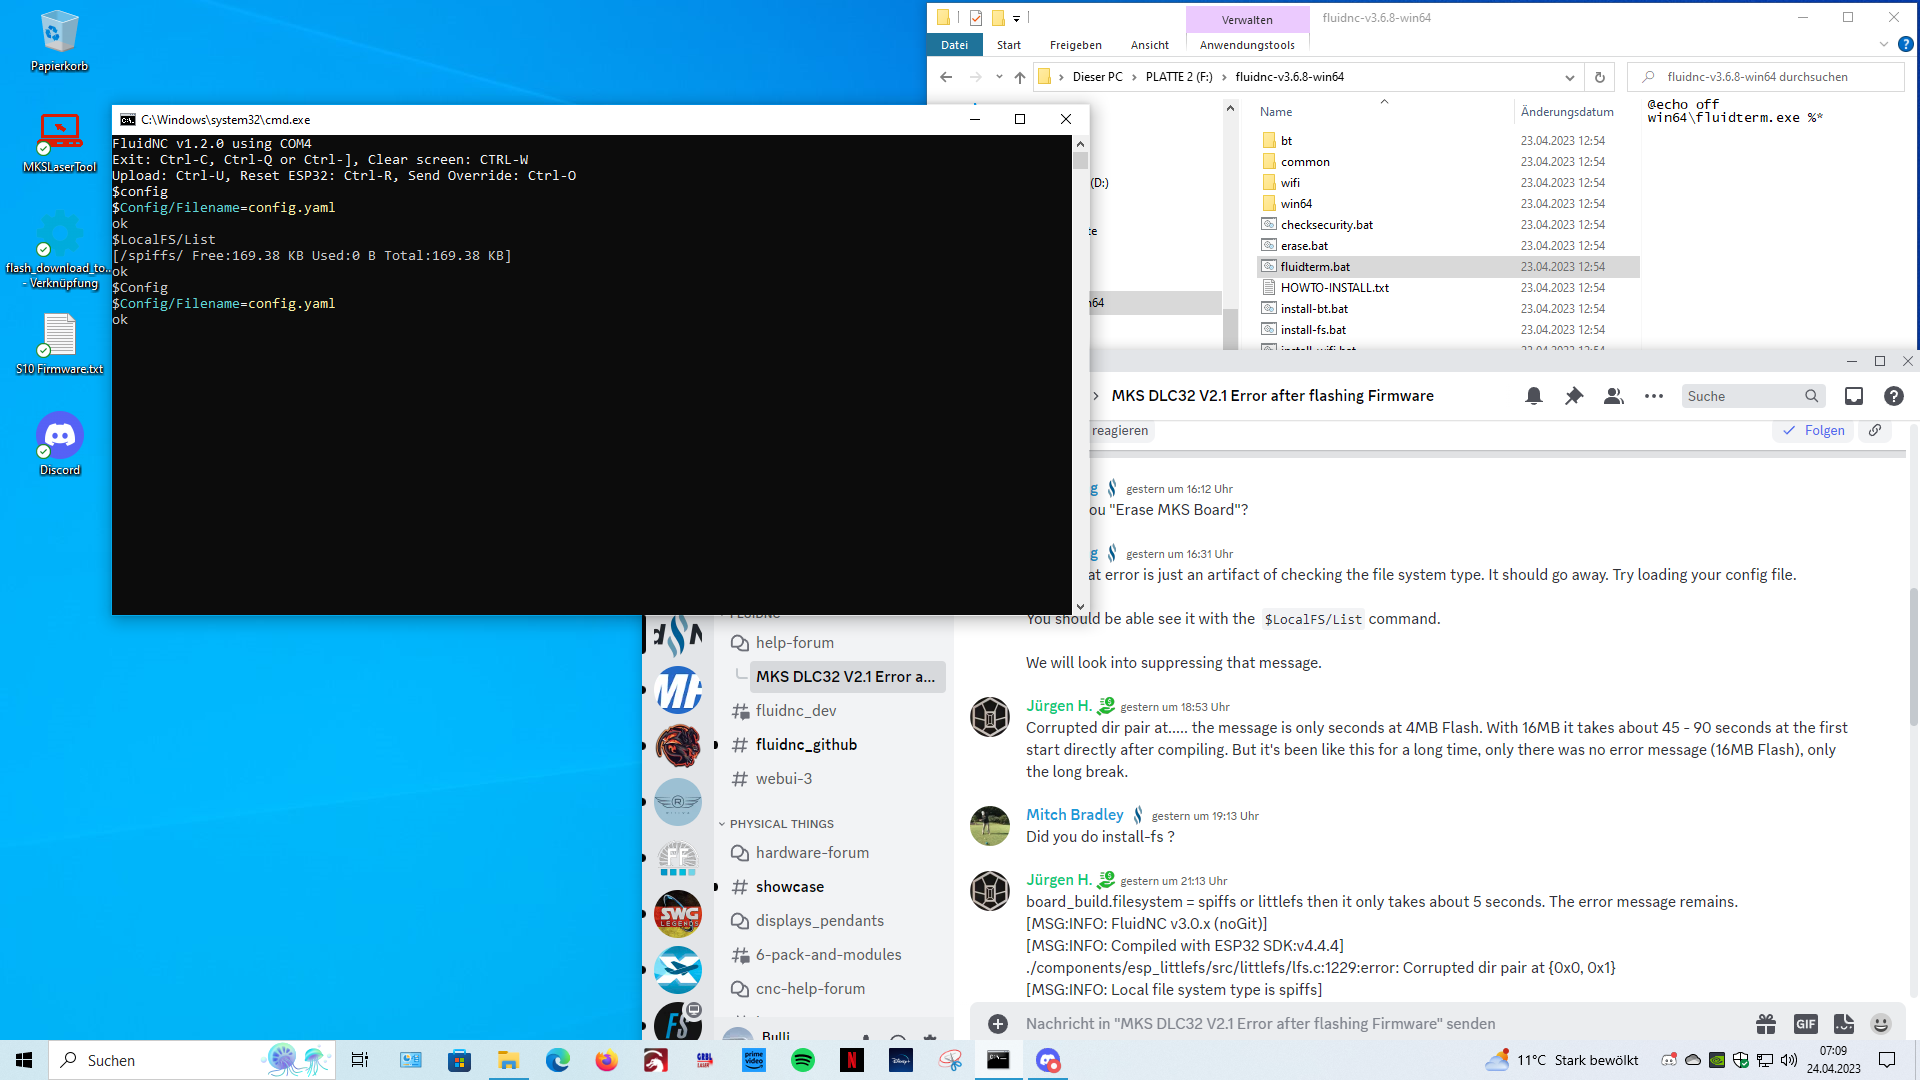Toggle notification settings with the bell icon
Image resolution: width=1920 pixels, height=1080 pixels.
[x=1533, y=396]
